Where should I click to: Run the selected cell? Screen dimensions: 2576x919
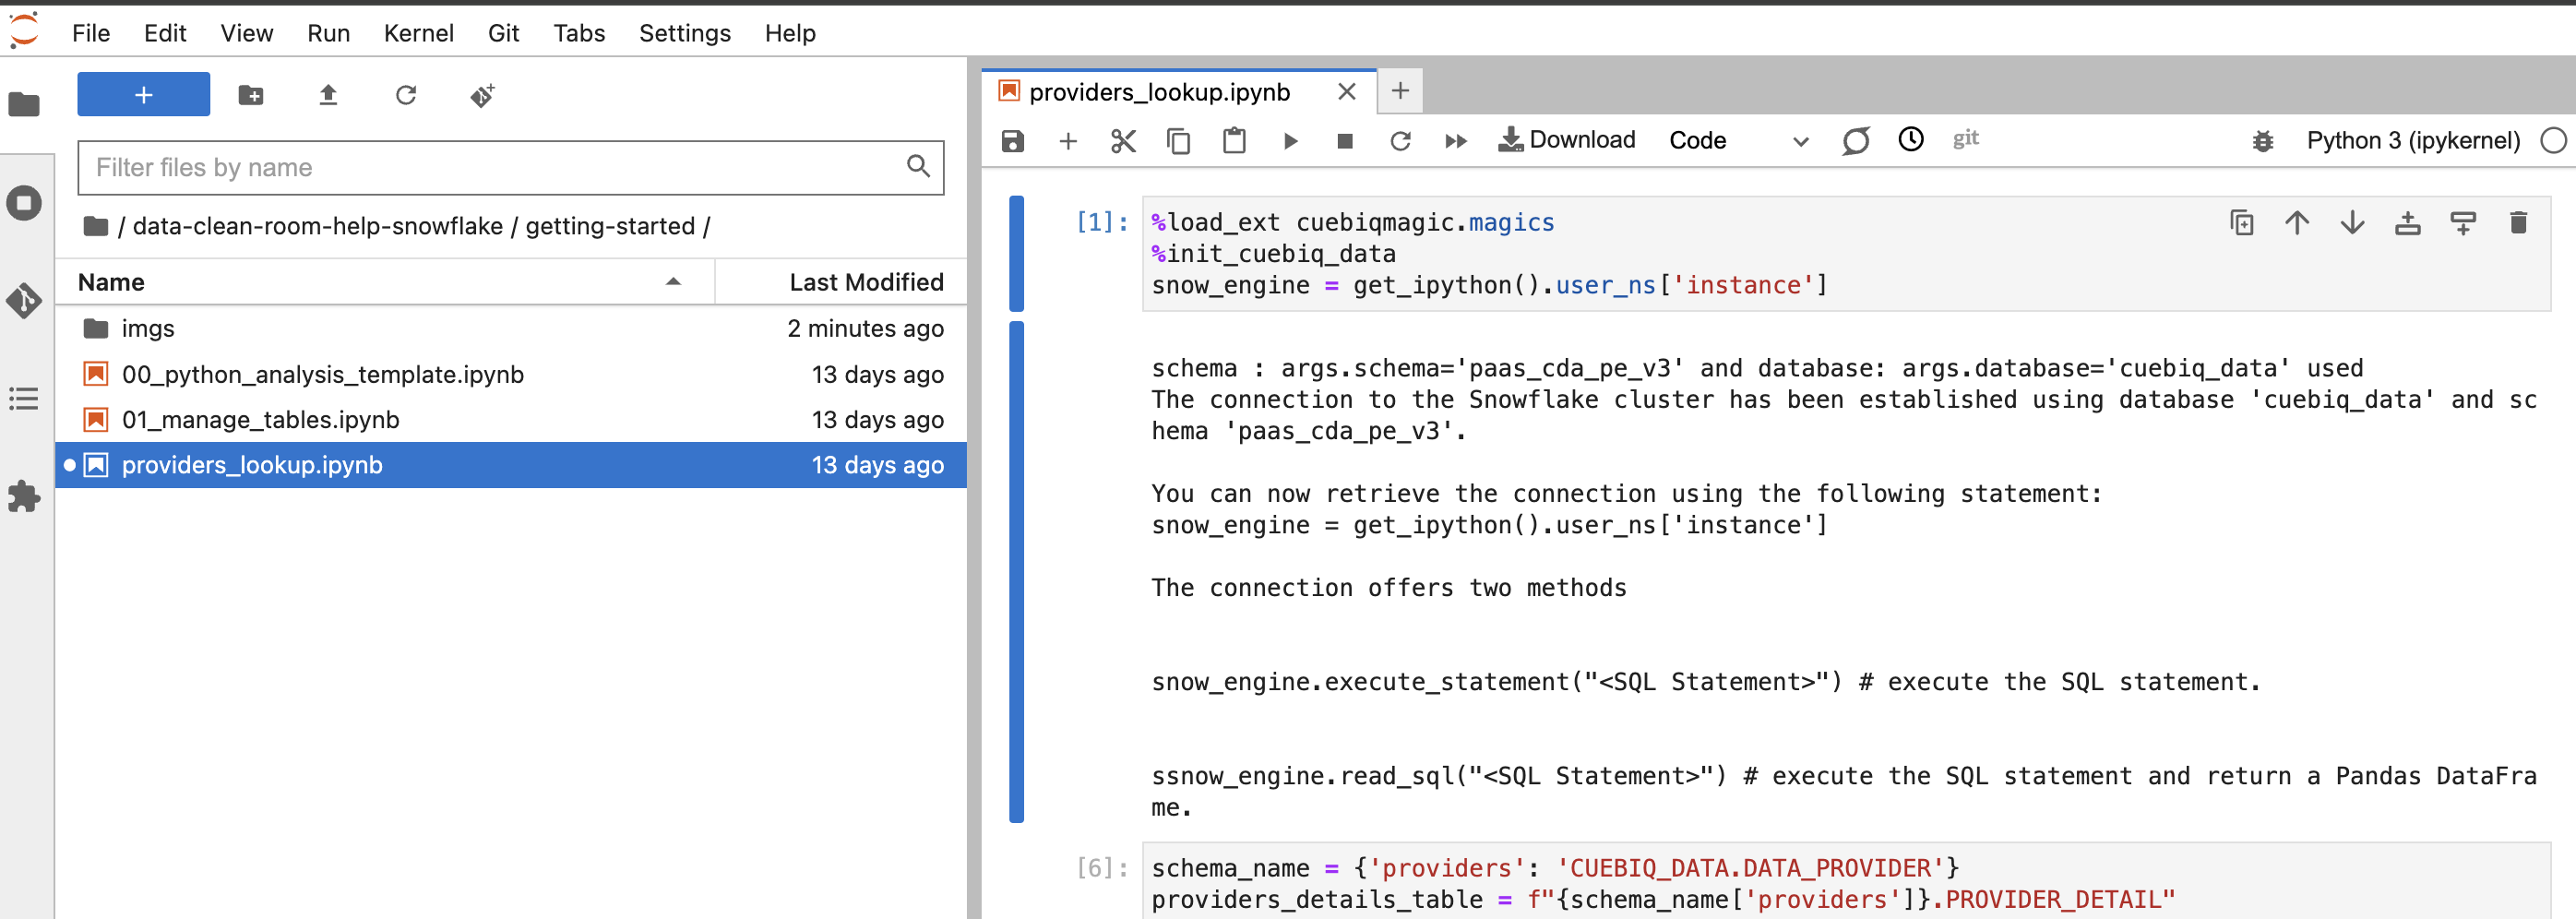[x=1290, y=141]
